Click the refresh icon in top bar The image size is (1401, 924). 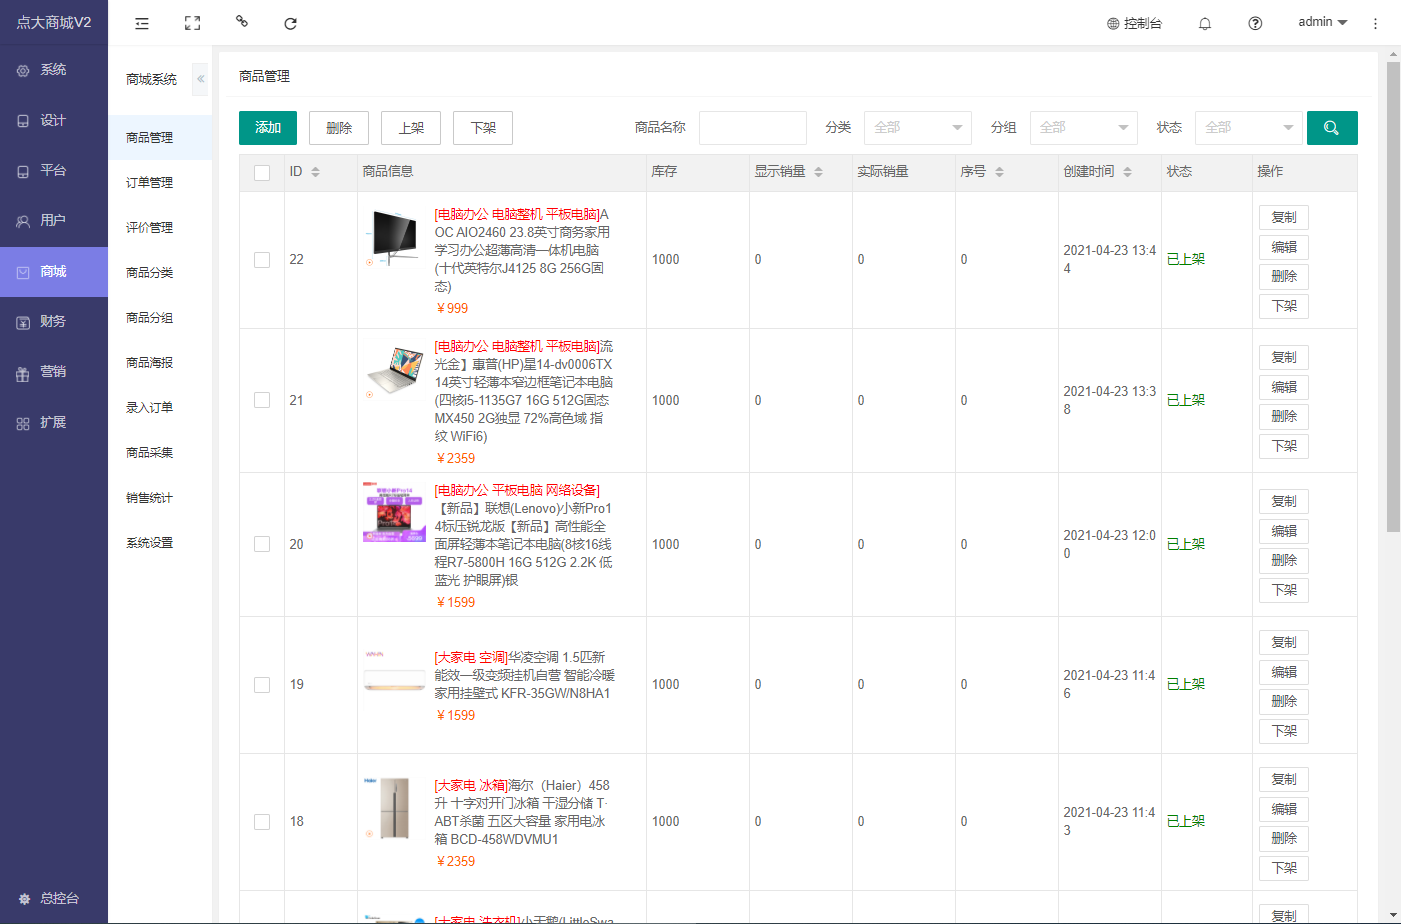click(290, 23)
